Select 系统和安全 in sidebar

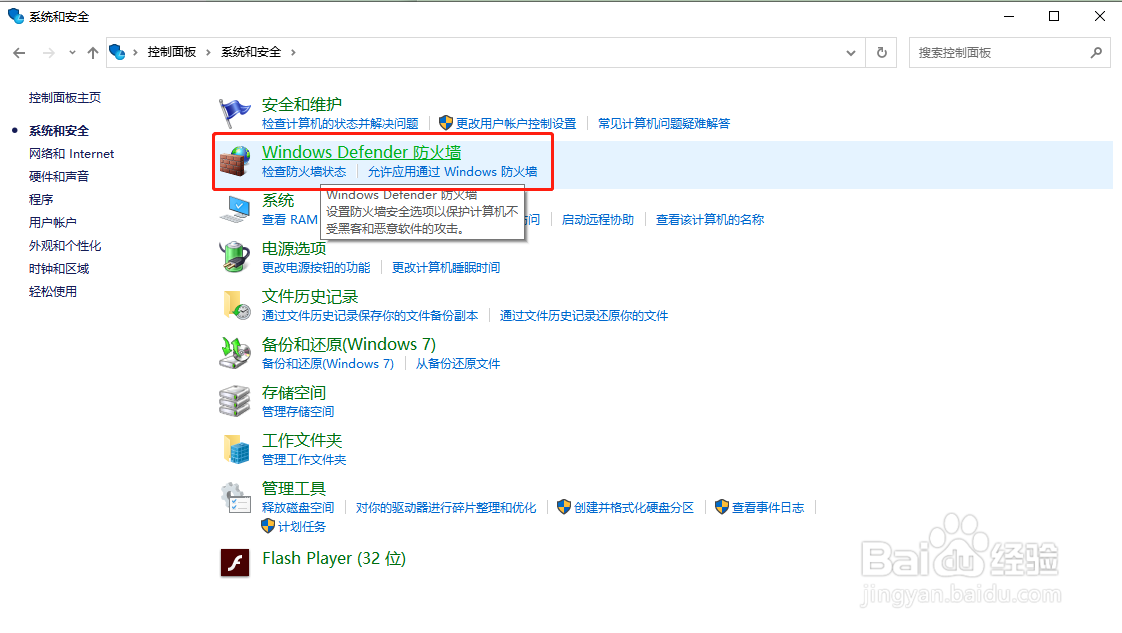coord(59,131)
